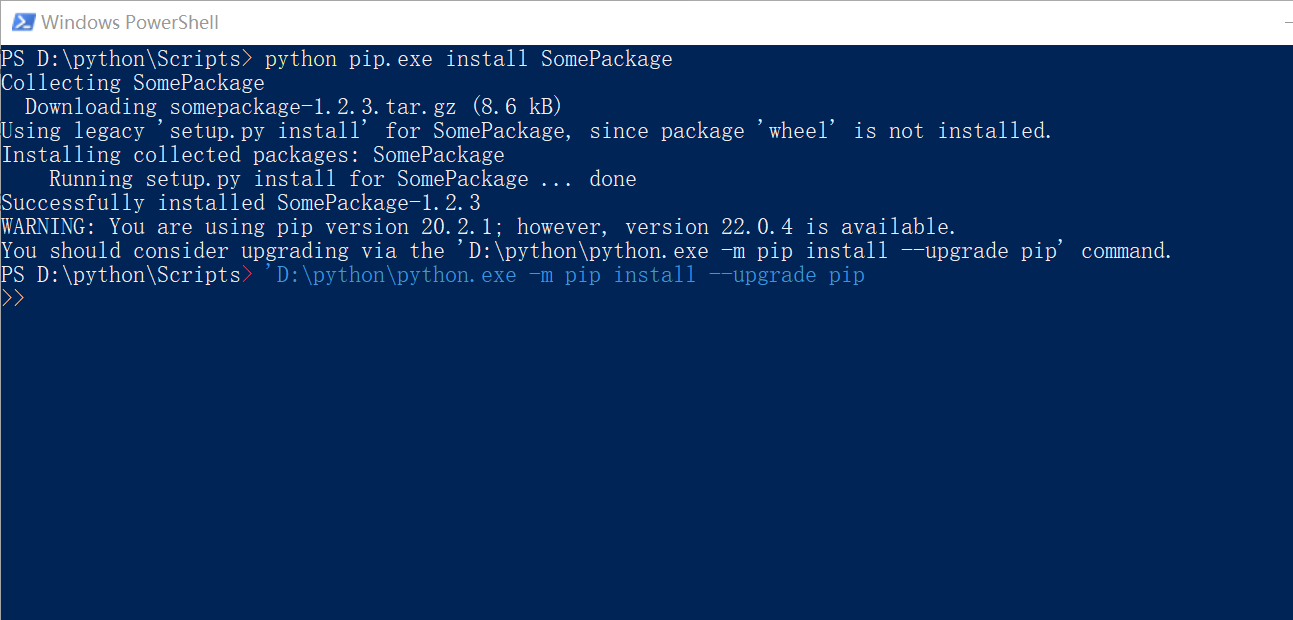Click "Successfully installed SomePackage-1.2.3" line
Viewport: 1293px width, 620px height.
tap(240, 202)
